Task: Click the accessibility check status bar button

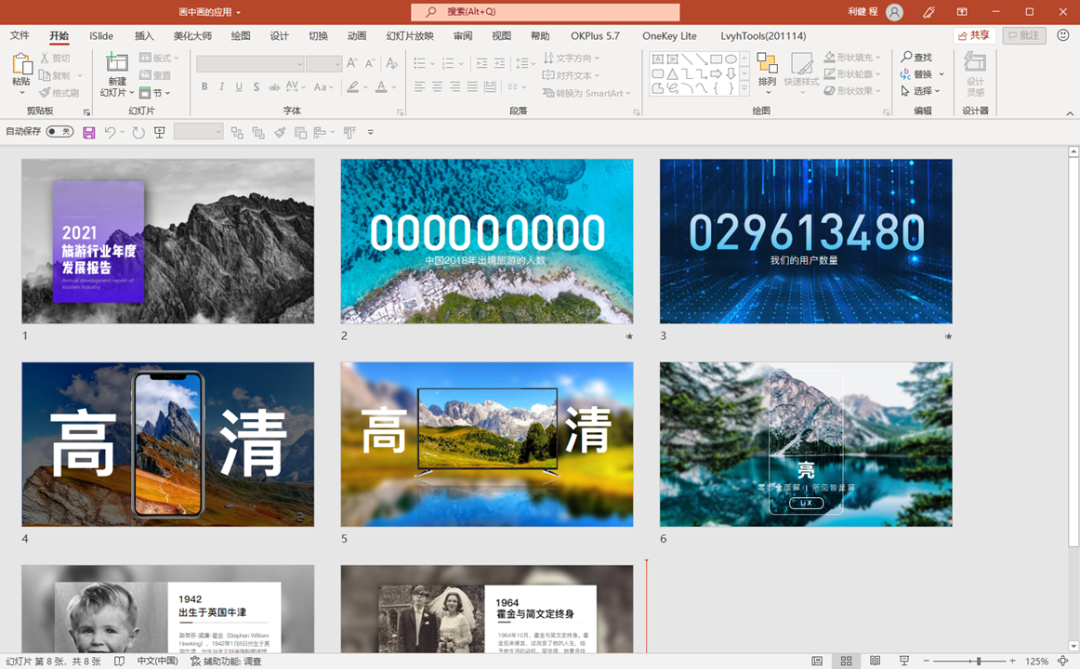Action: coord(225,661)
